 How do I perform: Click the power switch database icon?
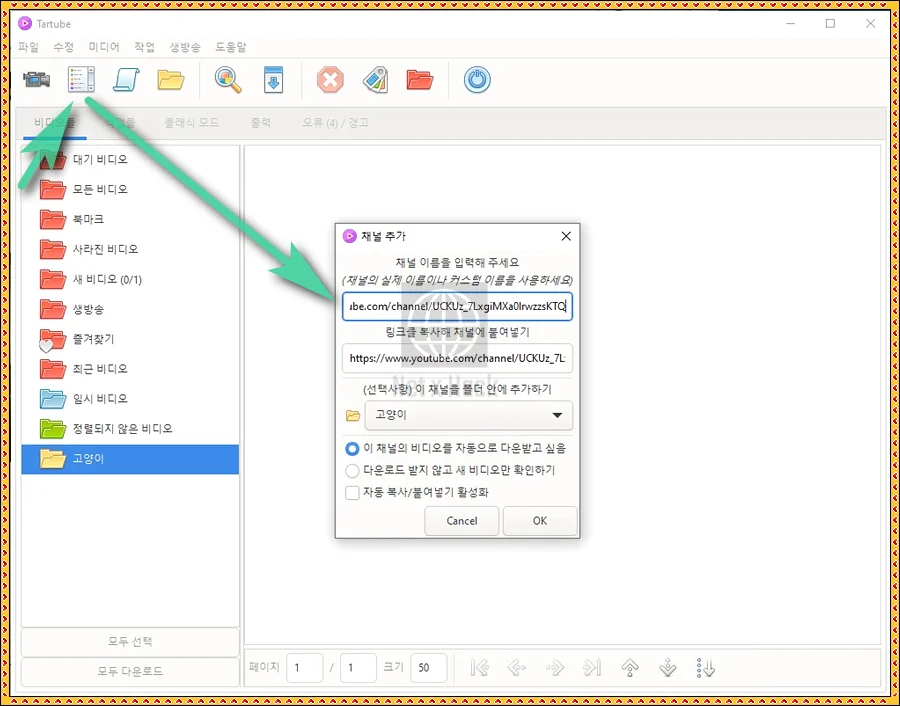pos(477,80)
